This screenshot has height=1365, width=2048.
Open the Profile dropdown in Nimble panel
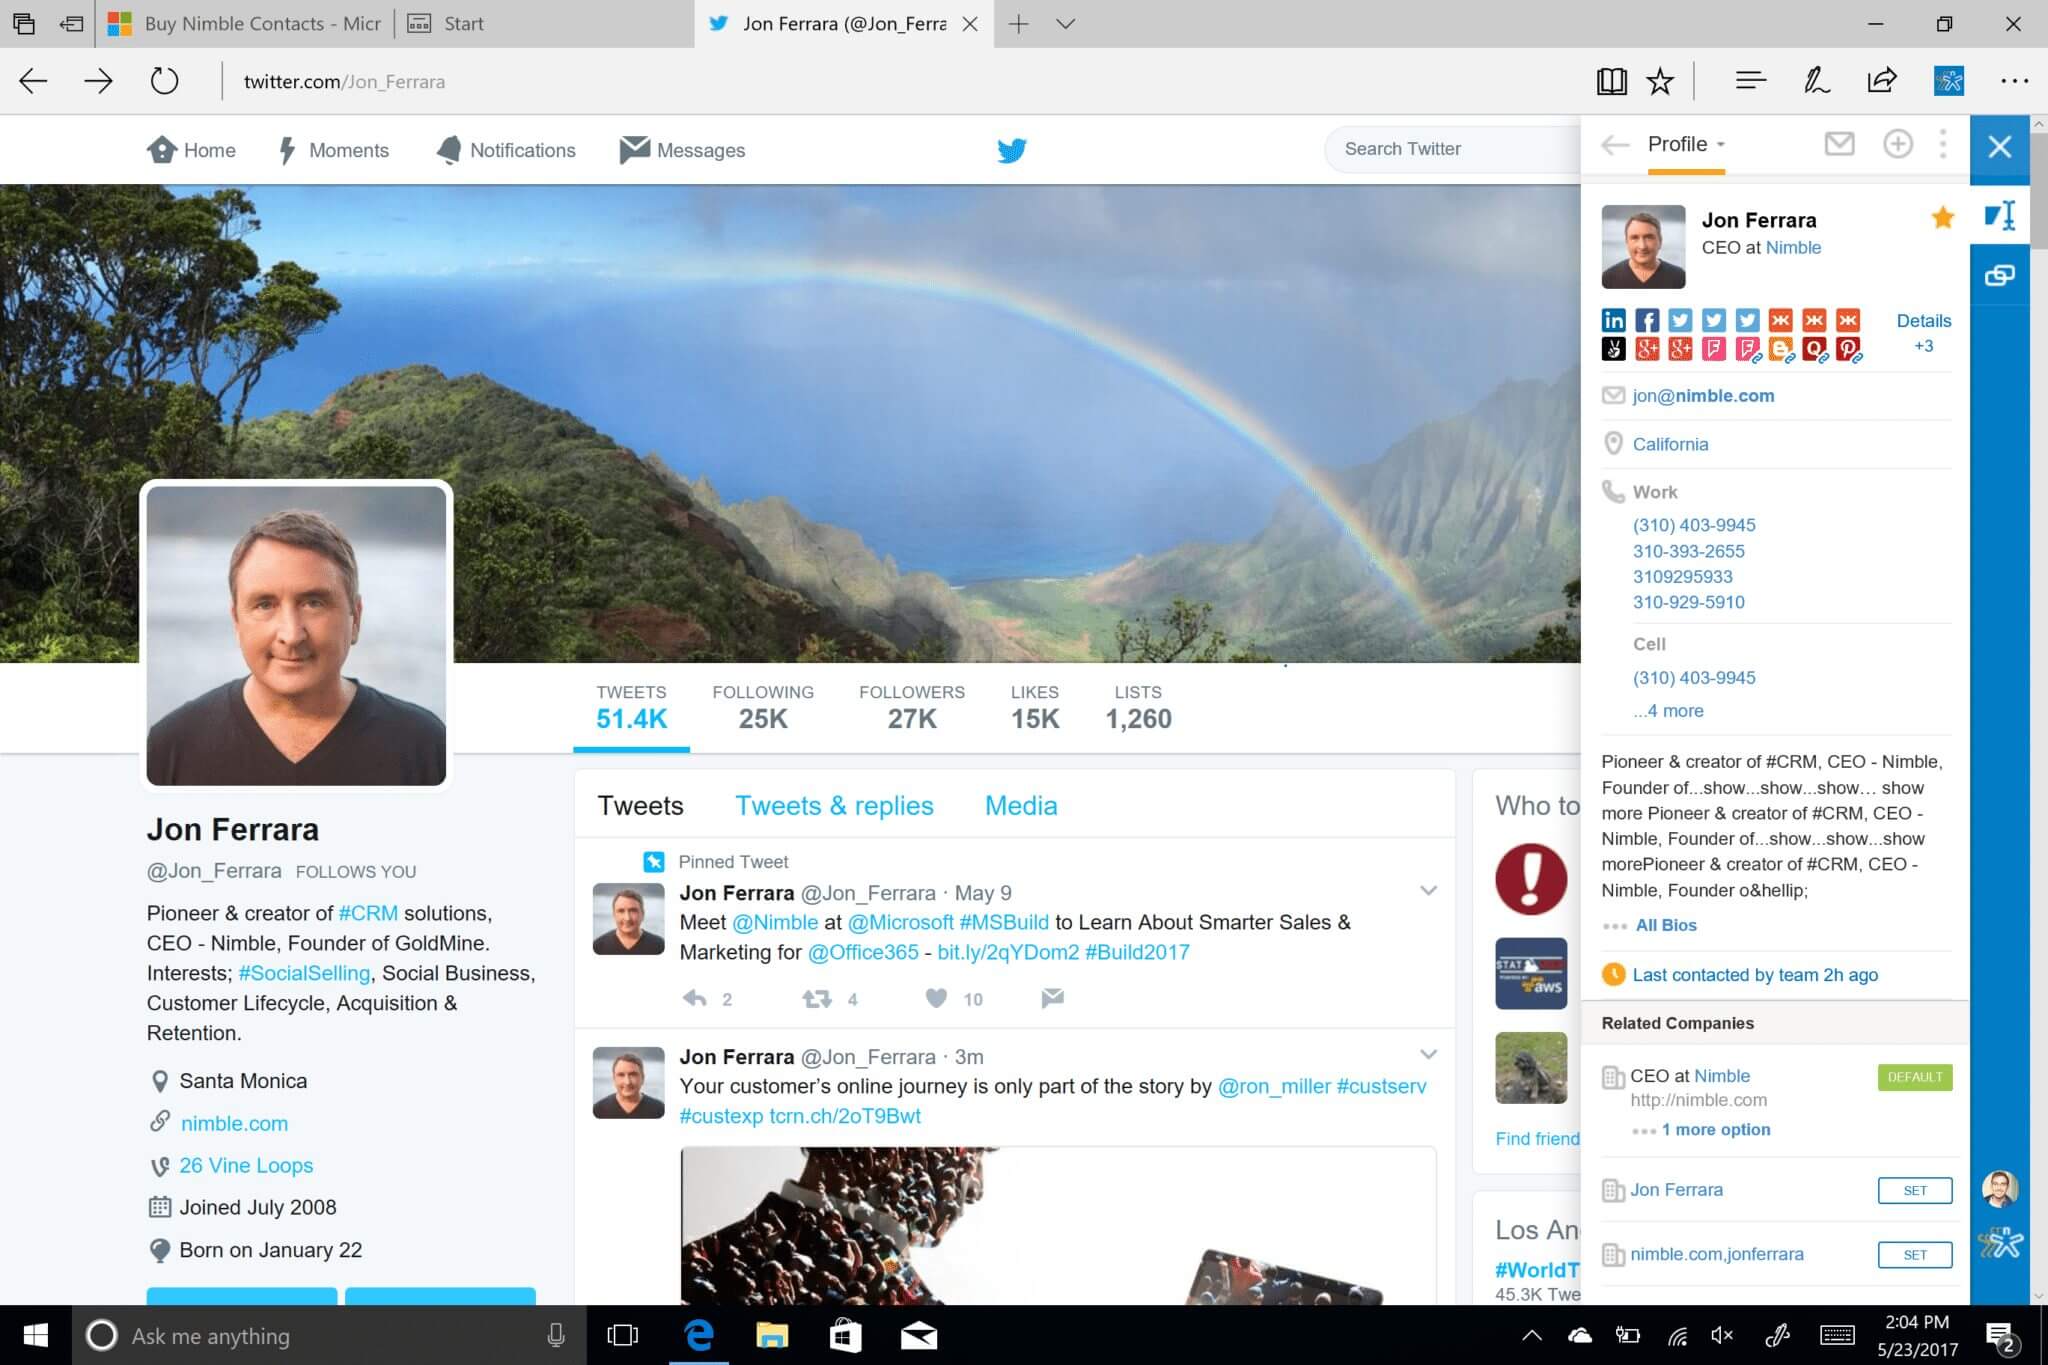(x=1687, y=145)
